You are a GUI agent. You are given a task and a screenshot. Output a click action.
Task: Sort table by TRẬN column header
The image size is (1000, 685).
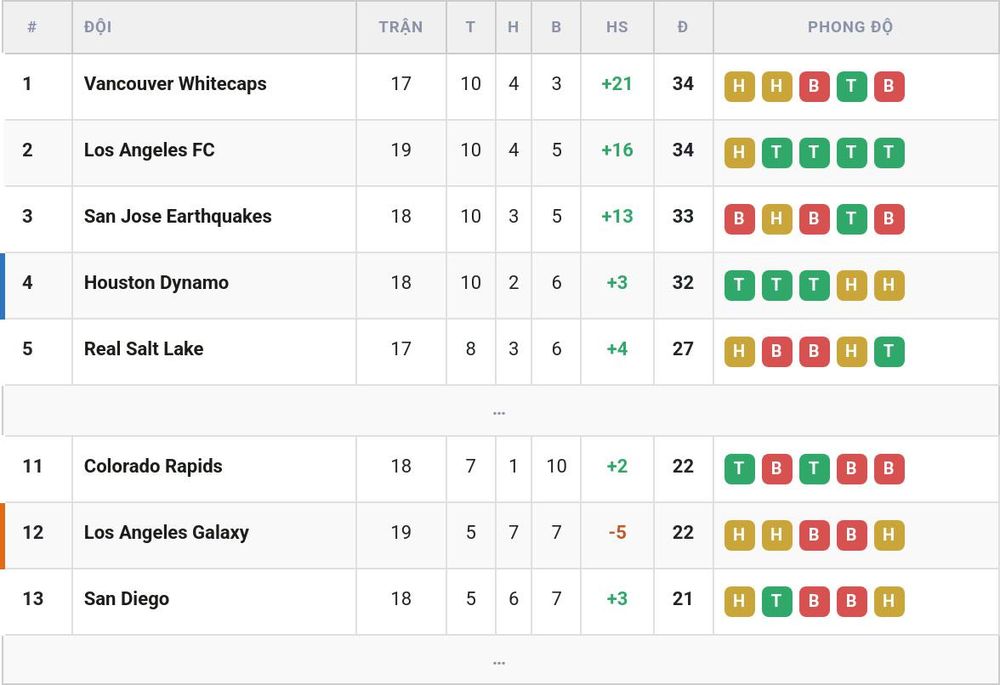point(401,27)
